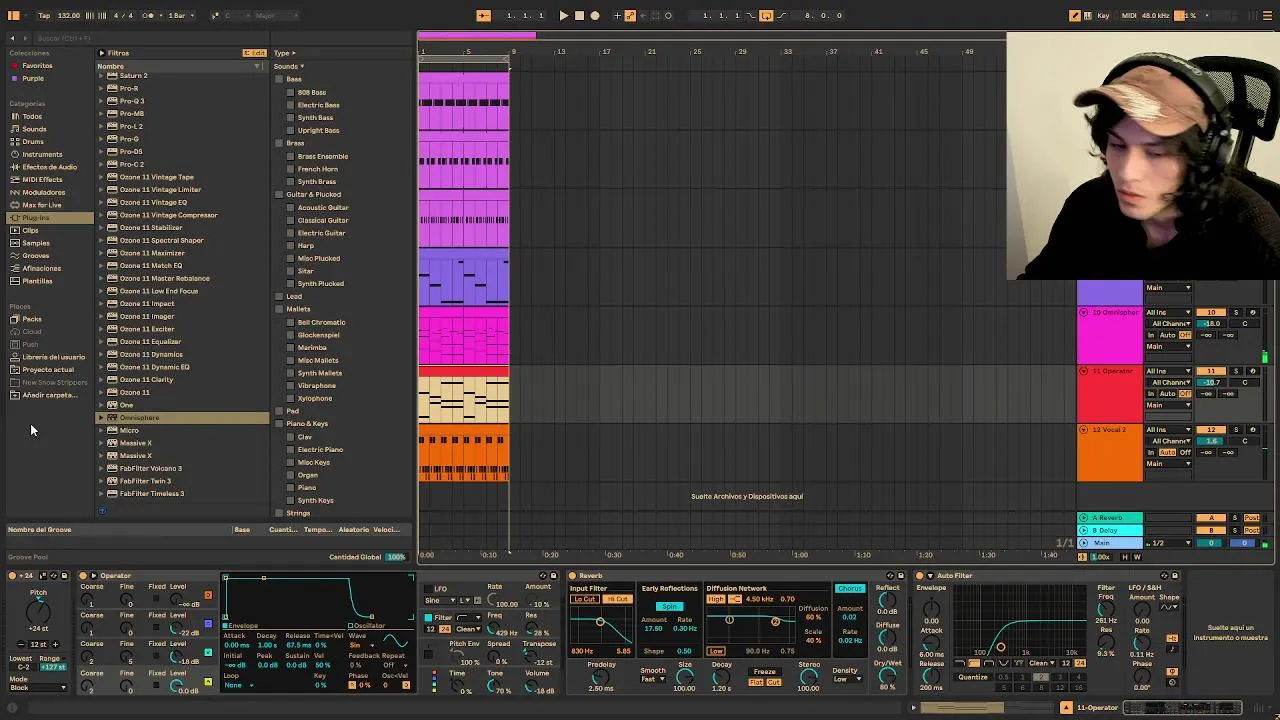Toggle the computer MIDI keyboard icon
This screenshot has height=720, width=1280.
[x=1089, y=15]
